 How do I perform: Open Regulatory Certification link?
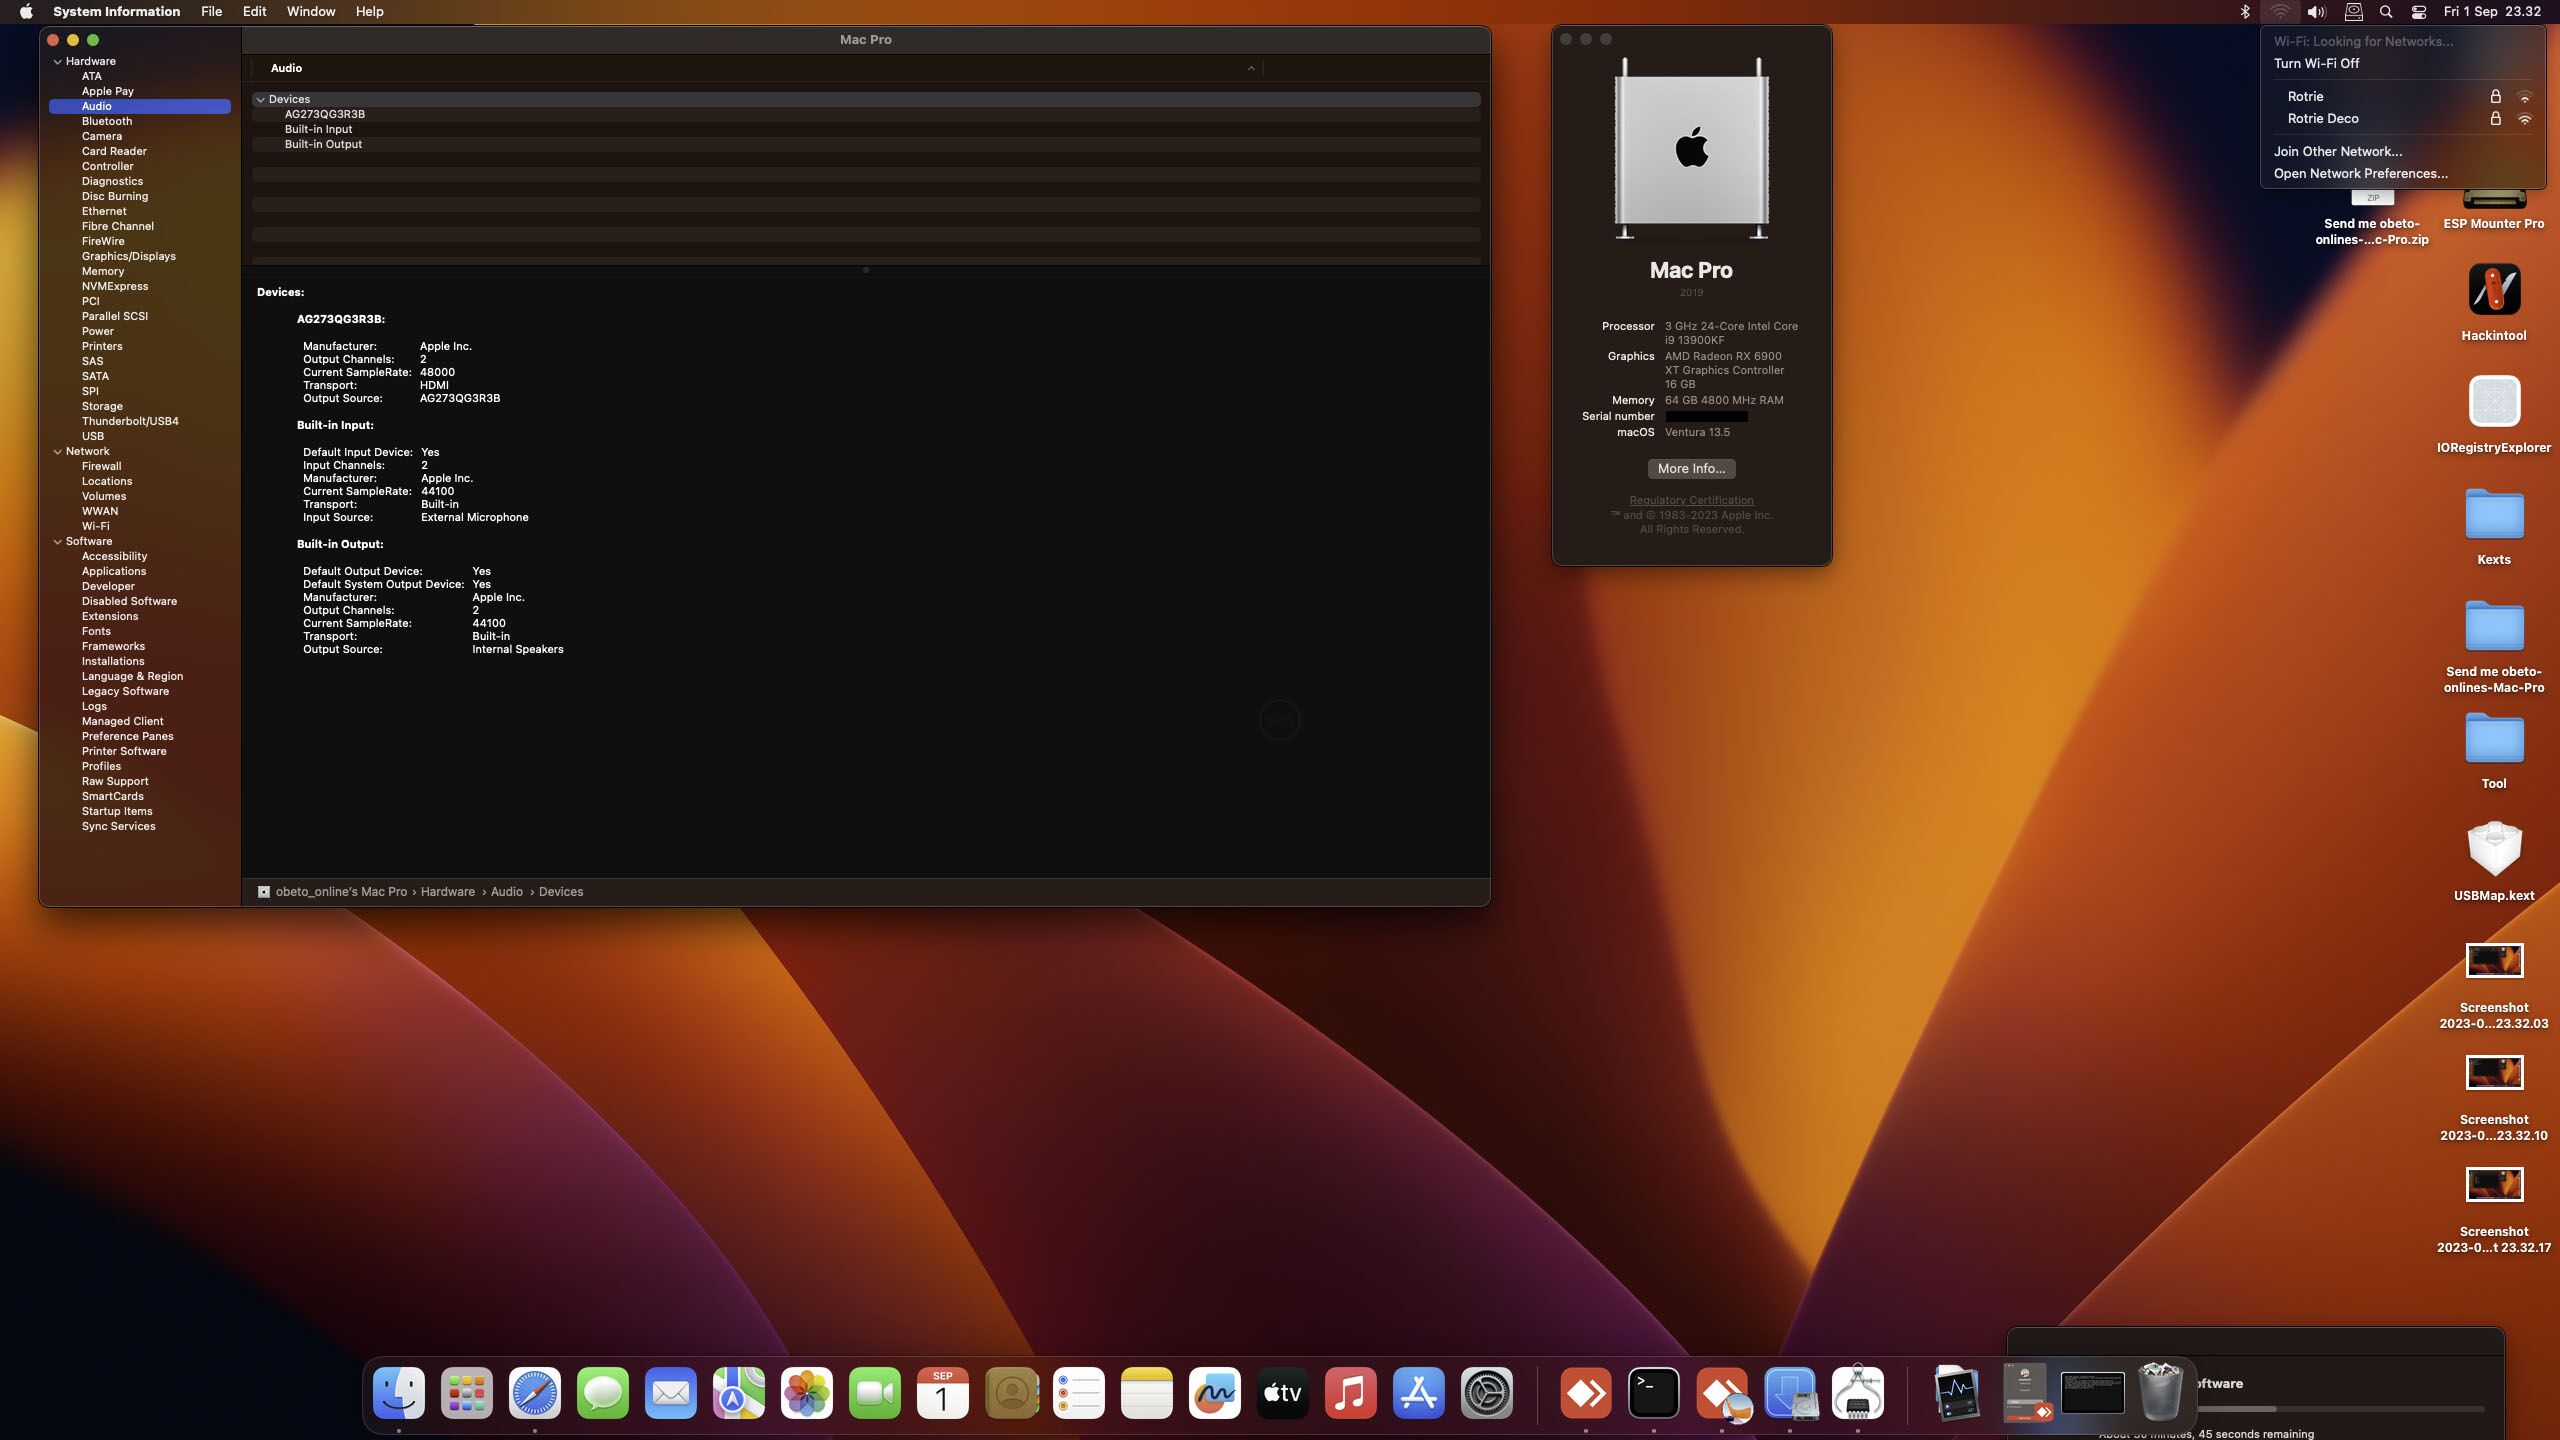(1690, 500)
